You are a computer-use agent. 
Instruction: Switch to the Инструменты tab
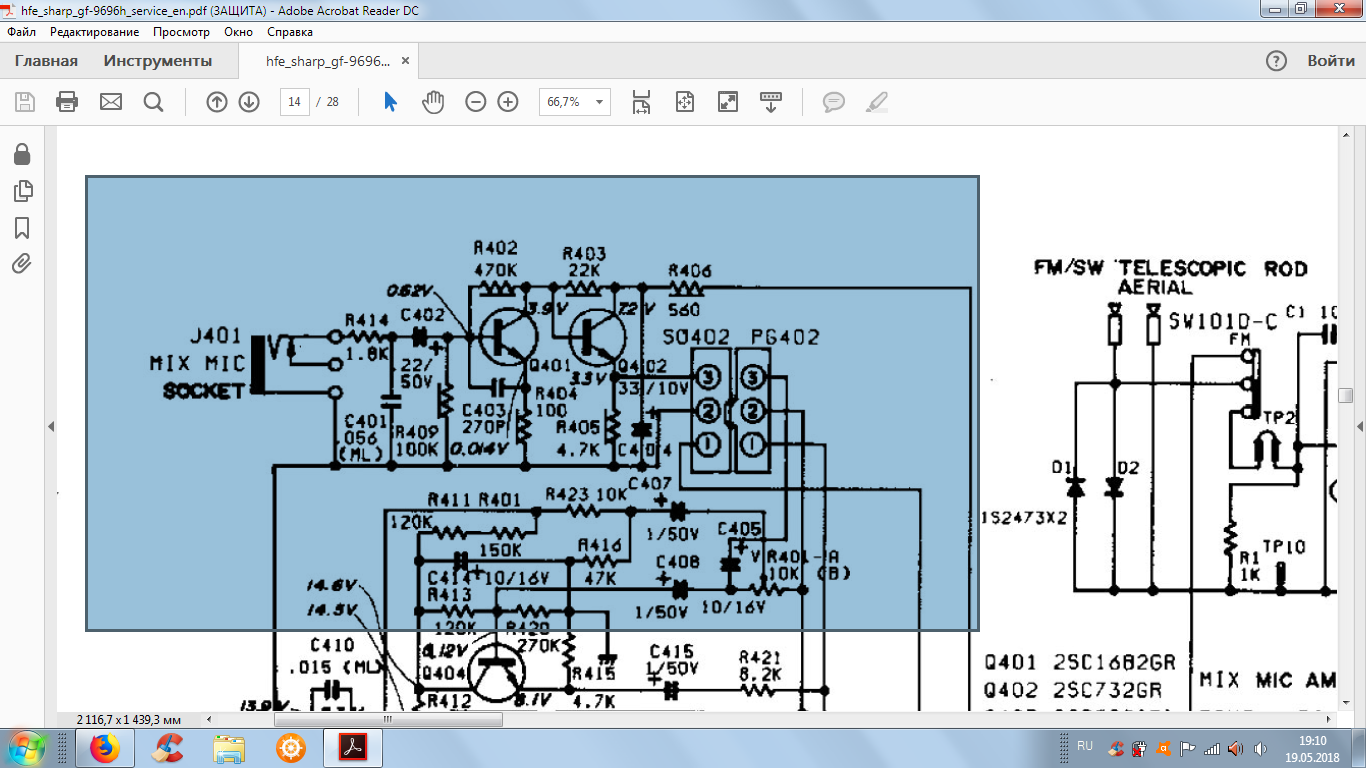pyautogui.click(x=158, y=61)
